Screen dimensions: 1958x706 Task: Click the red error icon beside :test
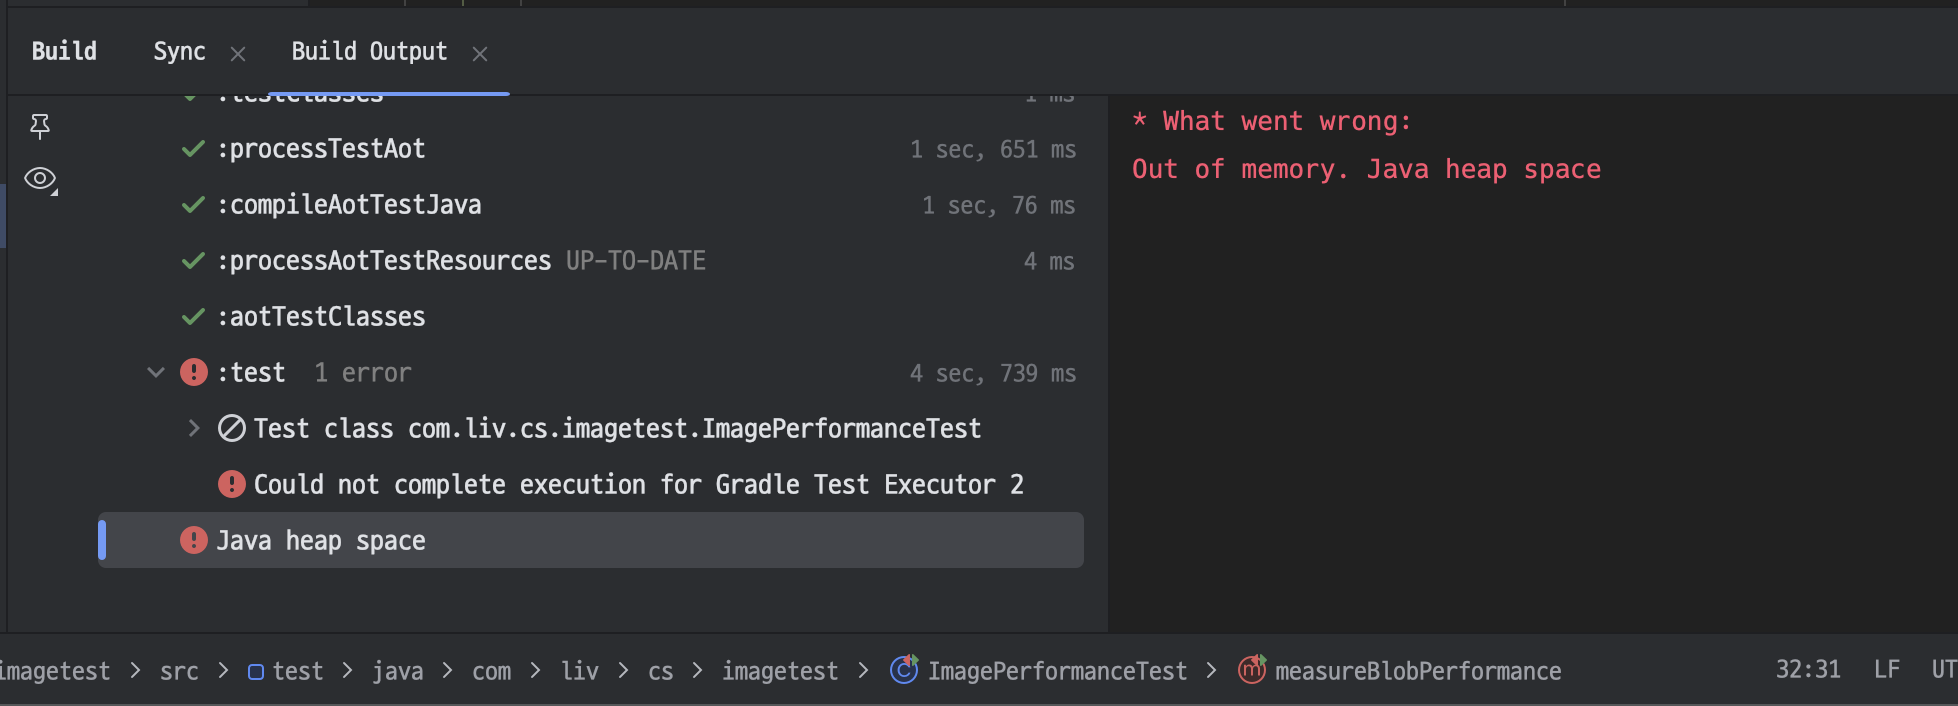pos(193,373)
